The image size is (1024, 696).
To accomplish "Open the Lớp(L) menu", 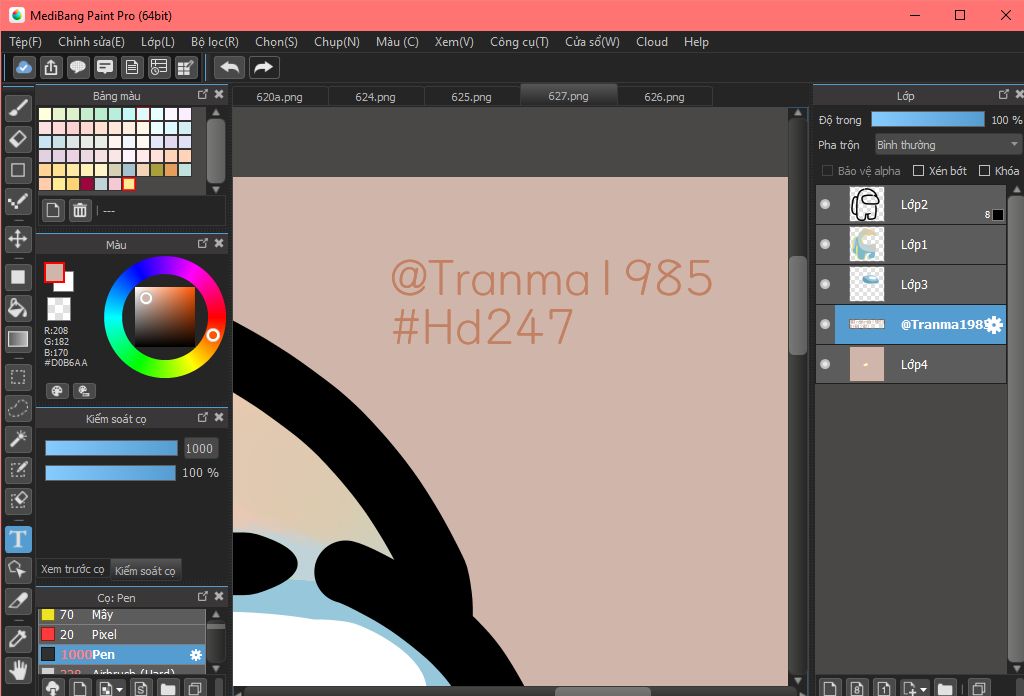I will pyautogui.click(x=157, y=42).
